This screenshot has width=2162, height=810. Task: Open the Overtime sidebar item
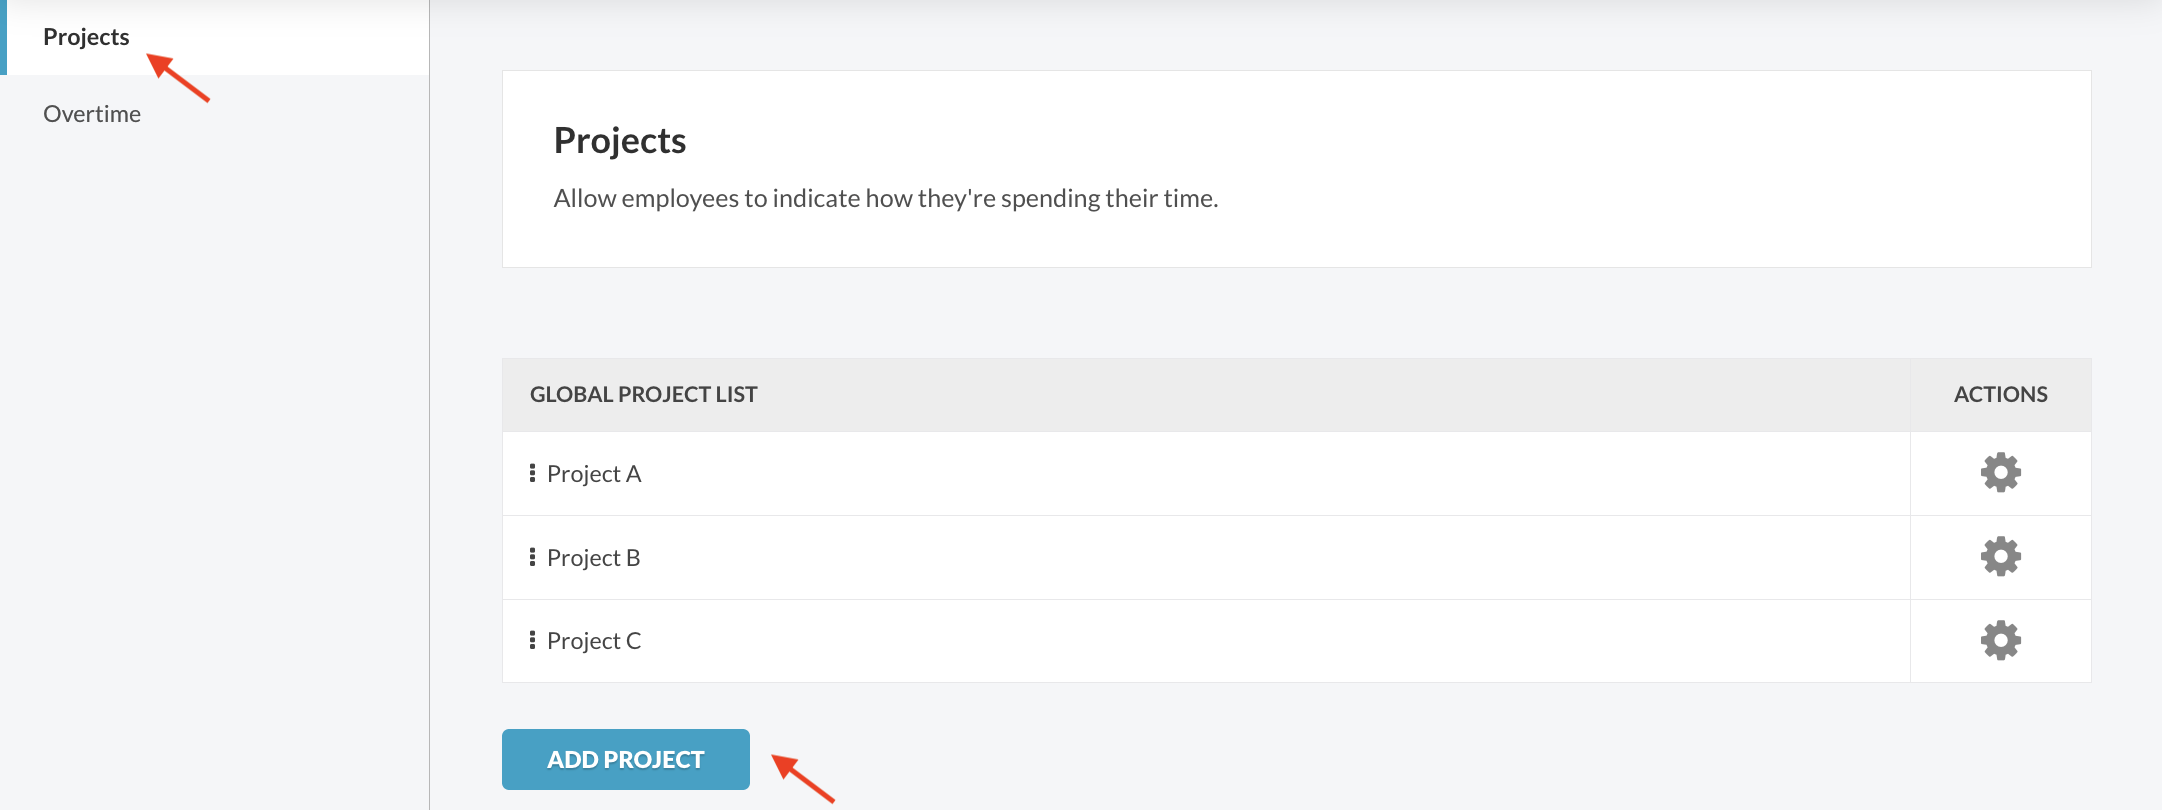(x=92, y=114)
